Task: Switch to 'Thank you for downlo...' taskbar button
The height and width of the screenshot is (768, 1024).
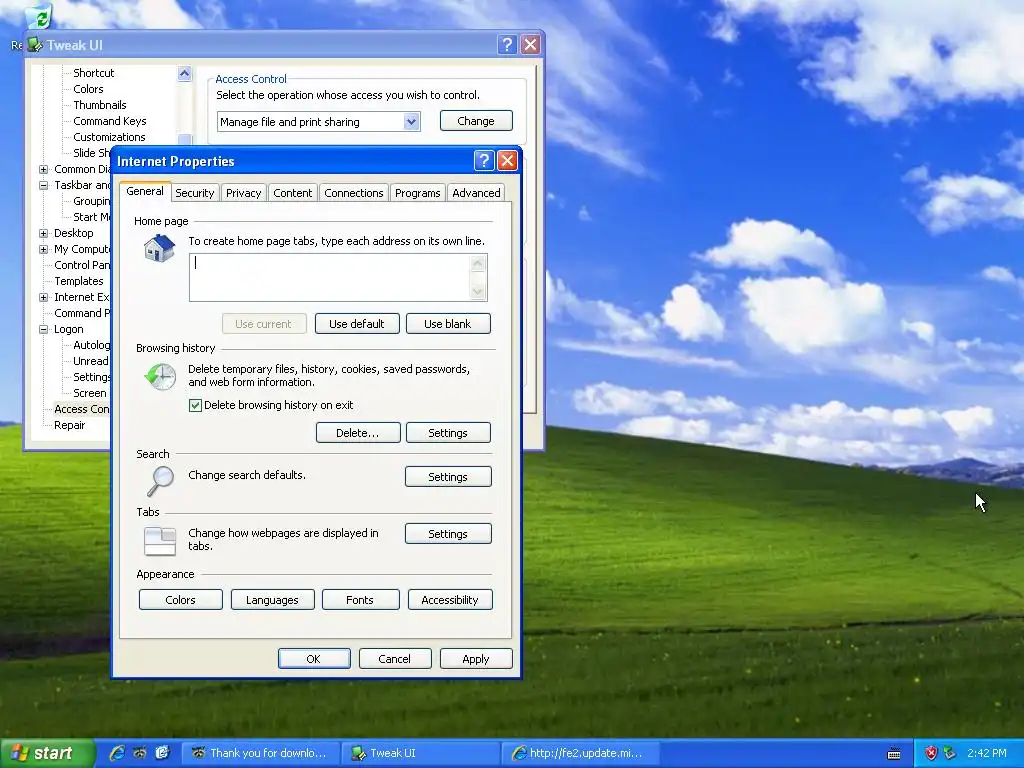Action: click(261, 753)
